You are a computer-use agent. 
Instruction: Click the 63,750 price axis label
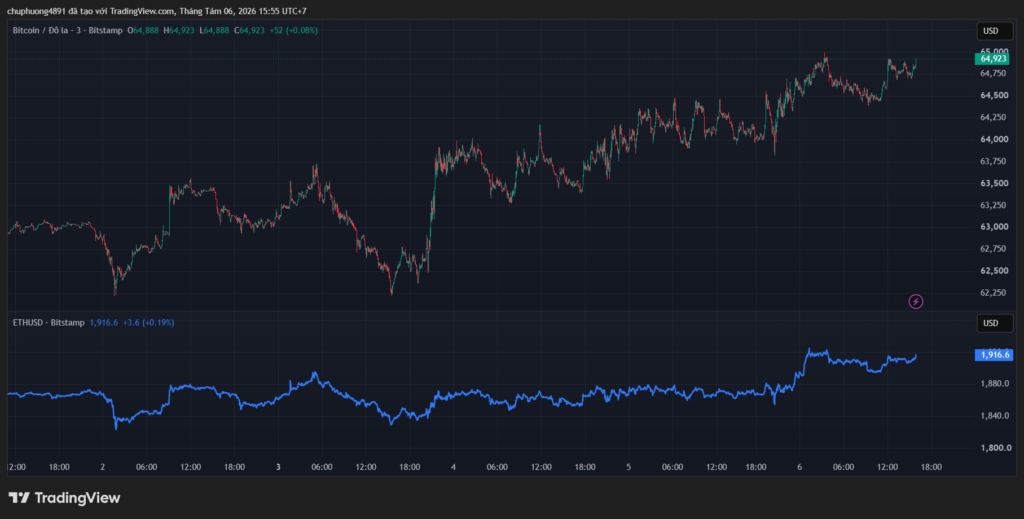point(993,161)
